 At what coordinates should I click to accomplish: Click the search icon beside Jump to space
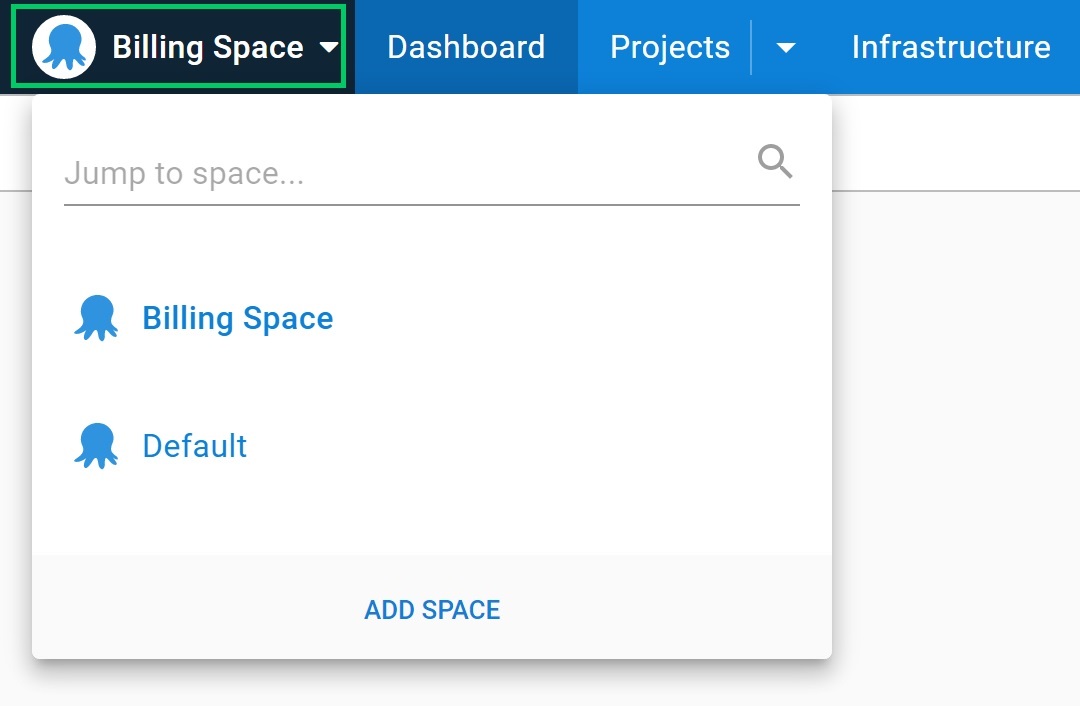tap(775, 160)
